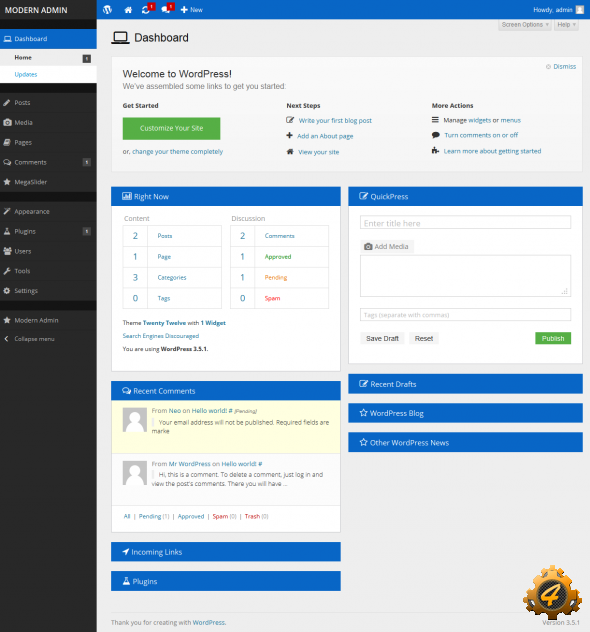Open the WordPress link in the footer
590x632 pixels.
click(x=208, y=622)
